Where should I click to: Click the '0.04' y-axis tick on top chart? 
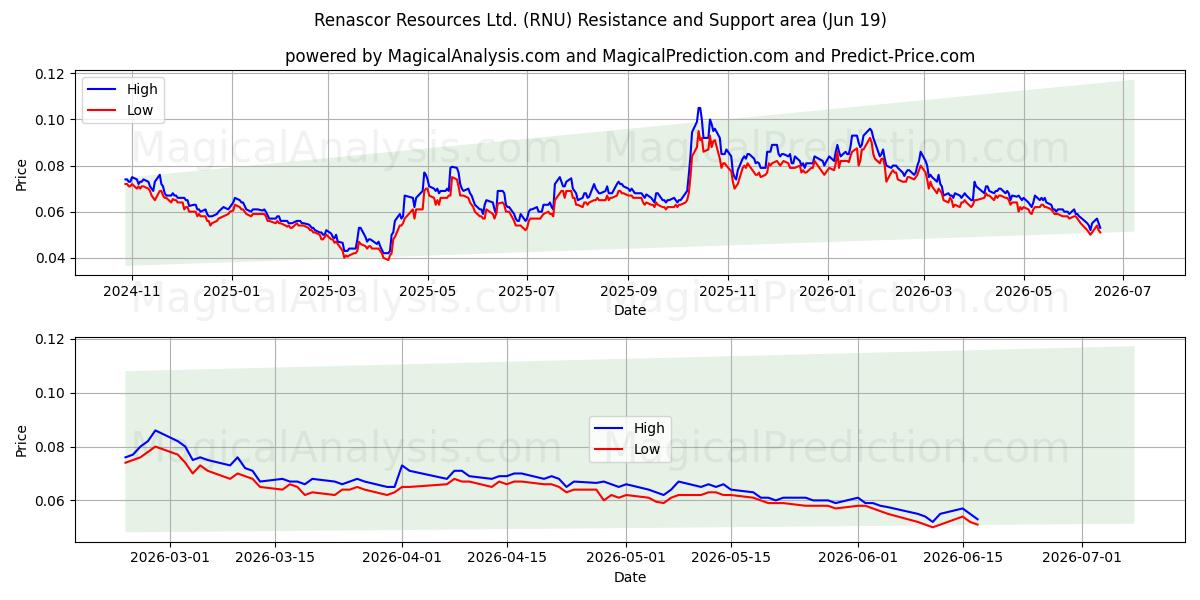point(50,258)
